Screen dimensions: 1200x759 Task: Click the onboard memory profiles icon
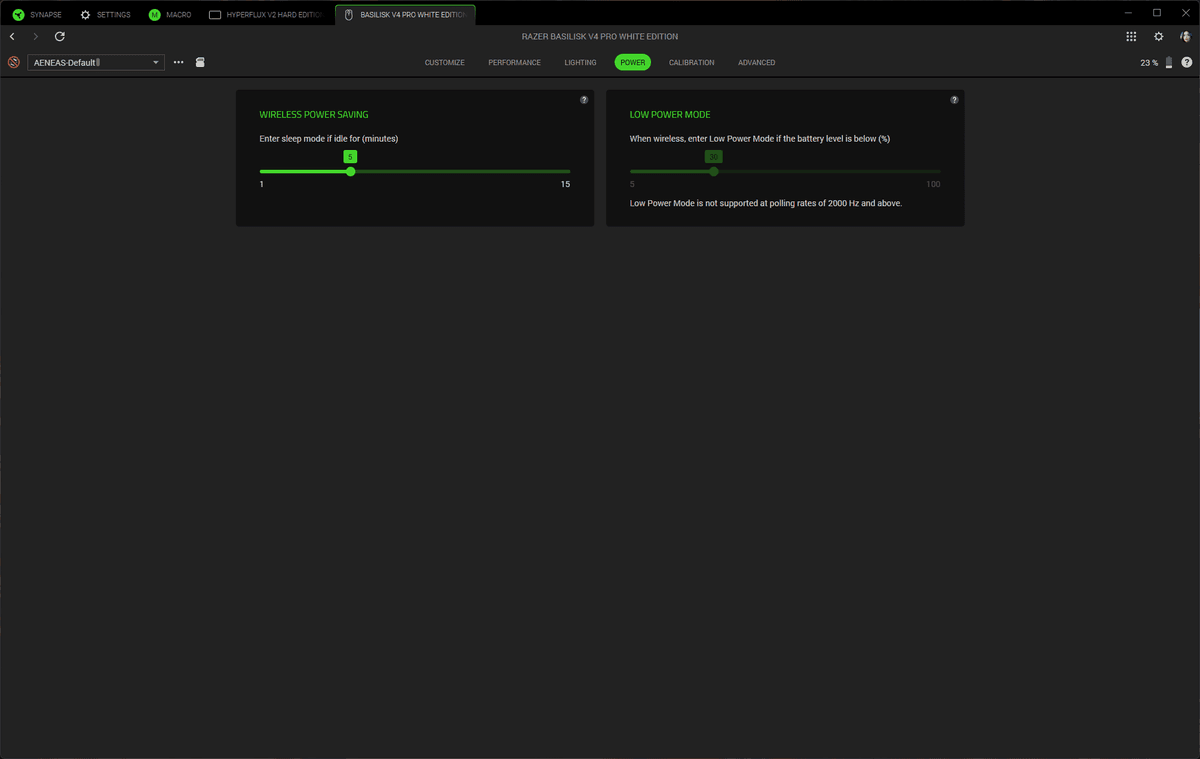coord(200,62)
